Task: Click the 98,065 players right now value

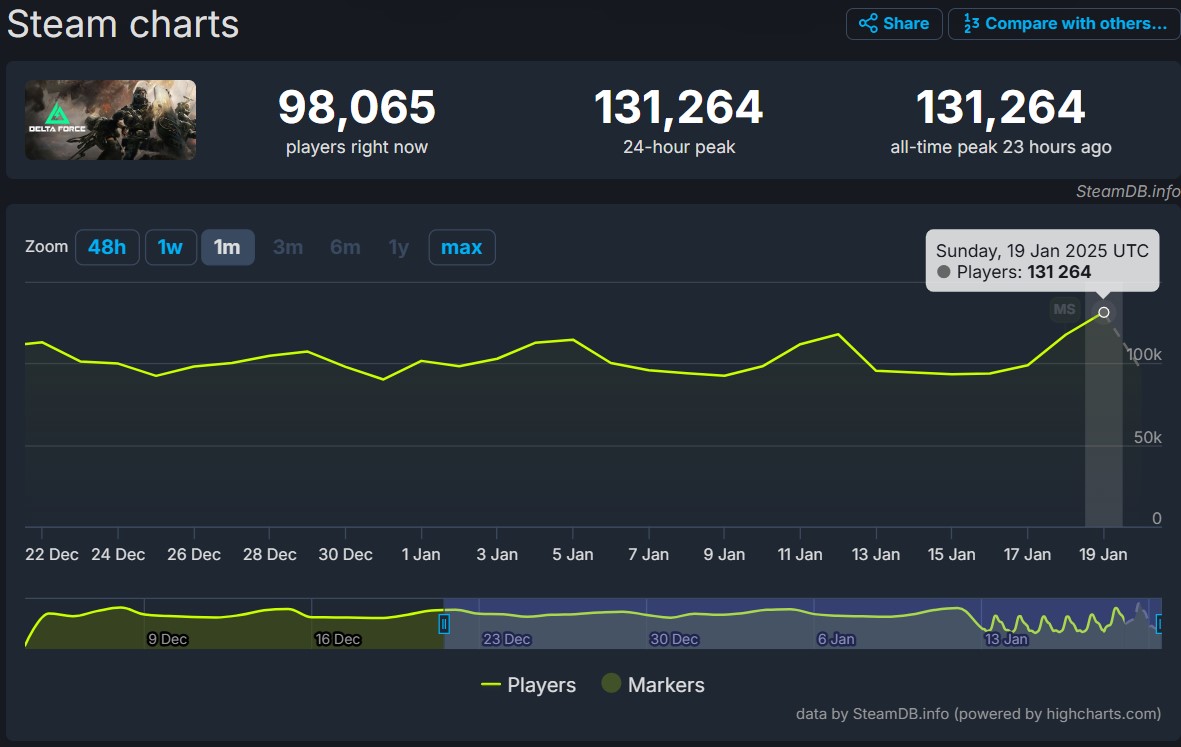Action: coord(357,107)
